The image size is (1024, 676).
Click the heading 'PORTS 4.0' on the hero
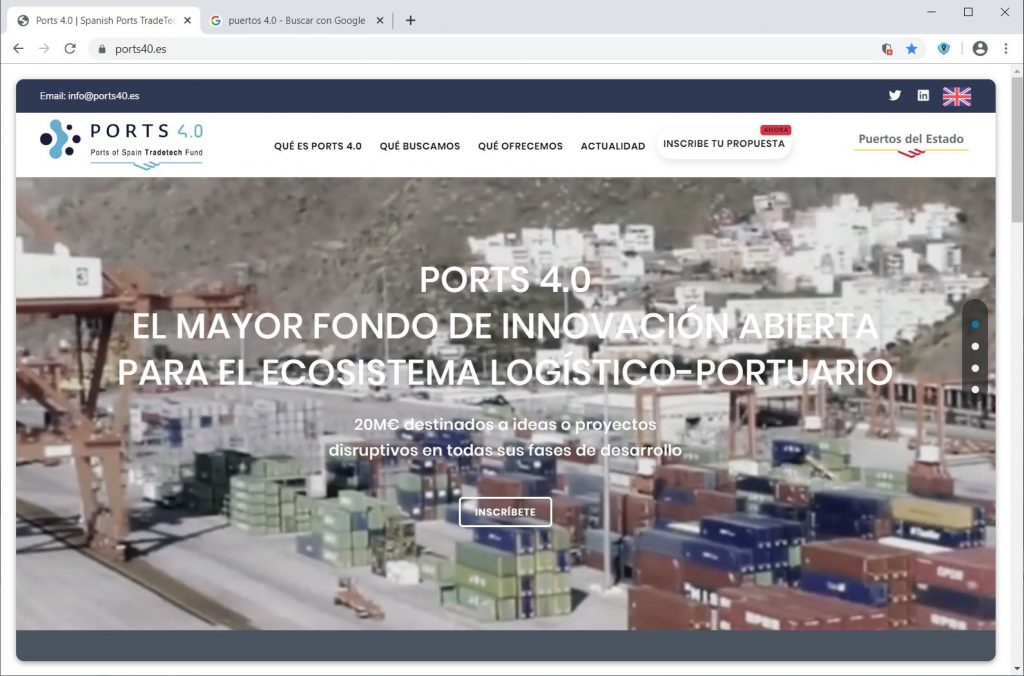[x=505, y=280]
